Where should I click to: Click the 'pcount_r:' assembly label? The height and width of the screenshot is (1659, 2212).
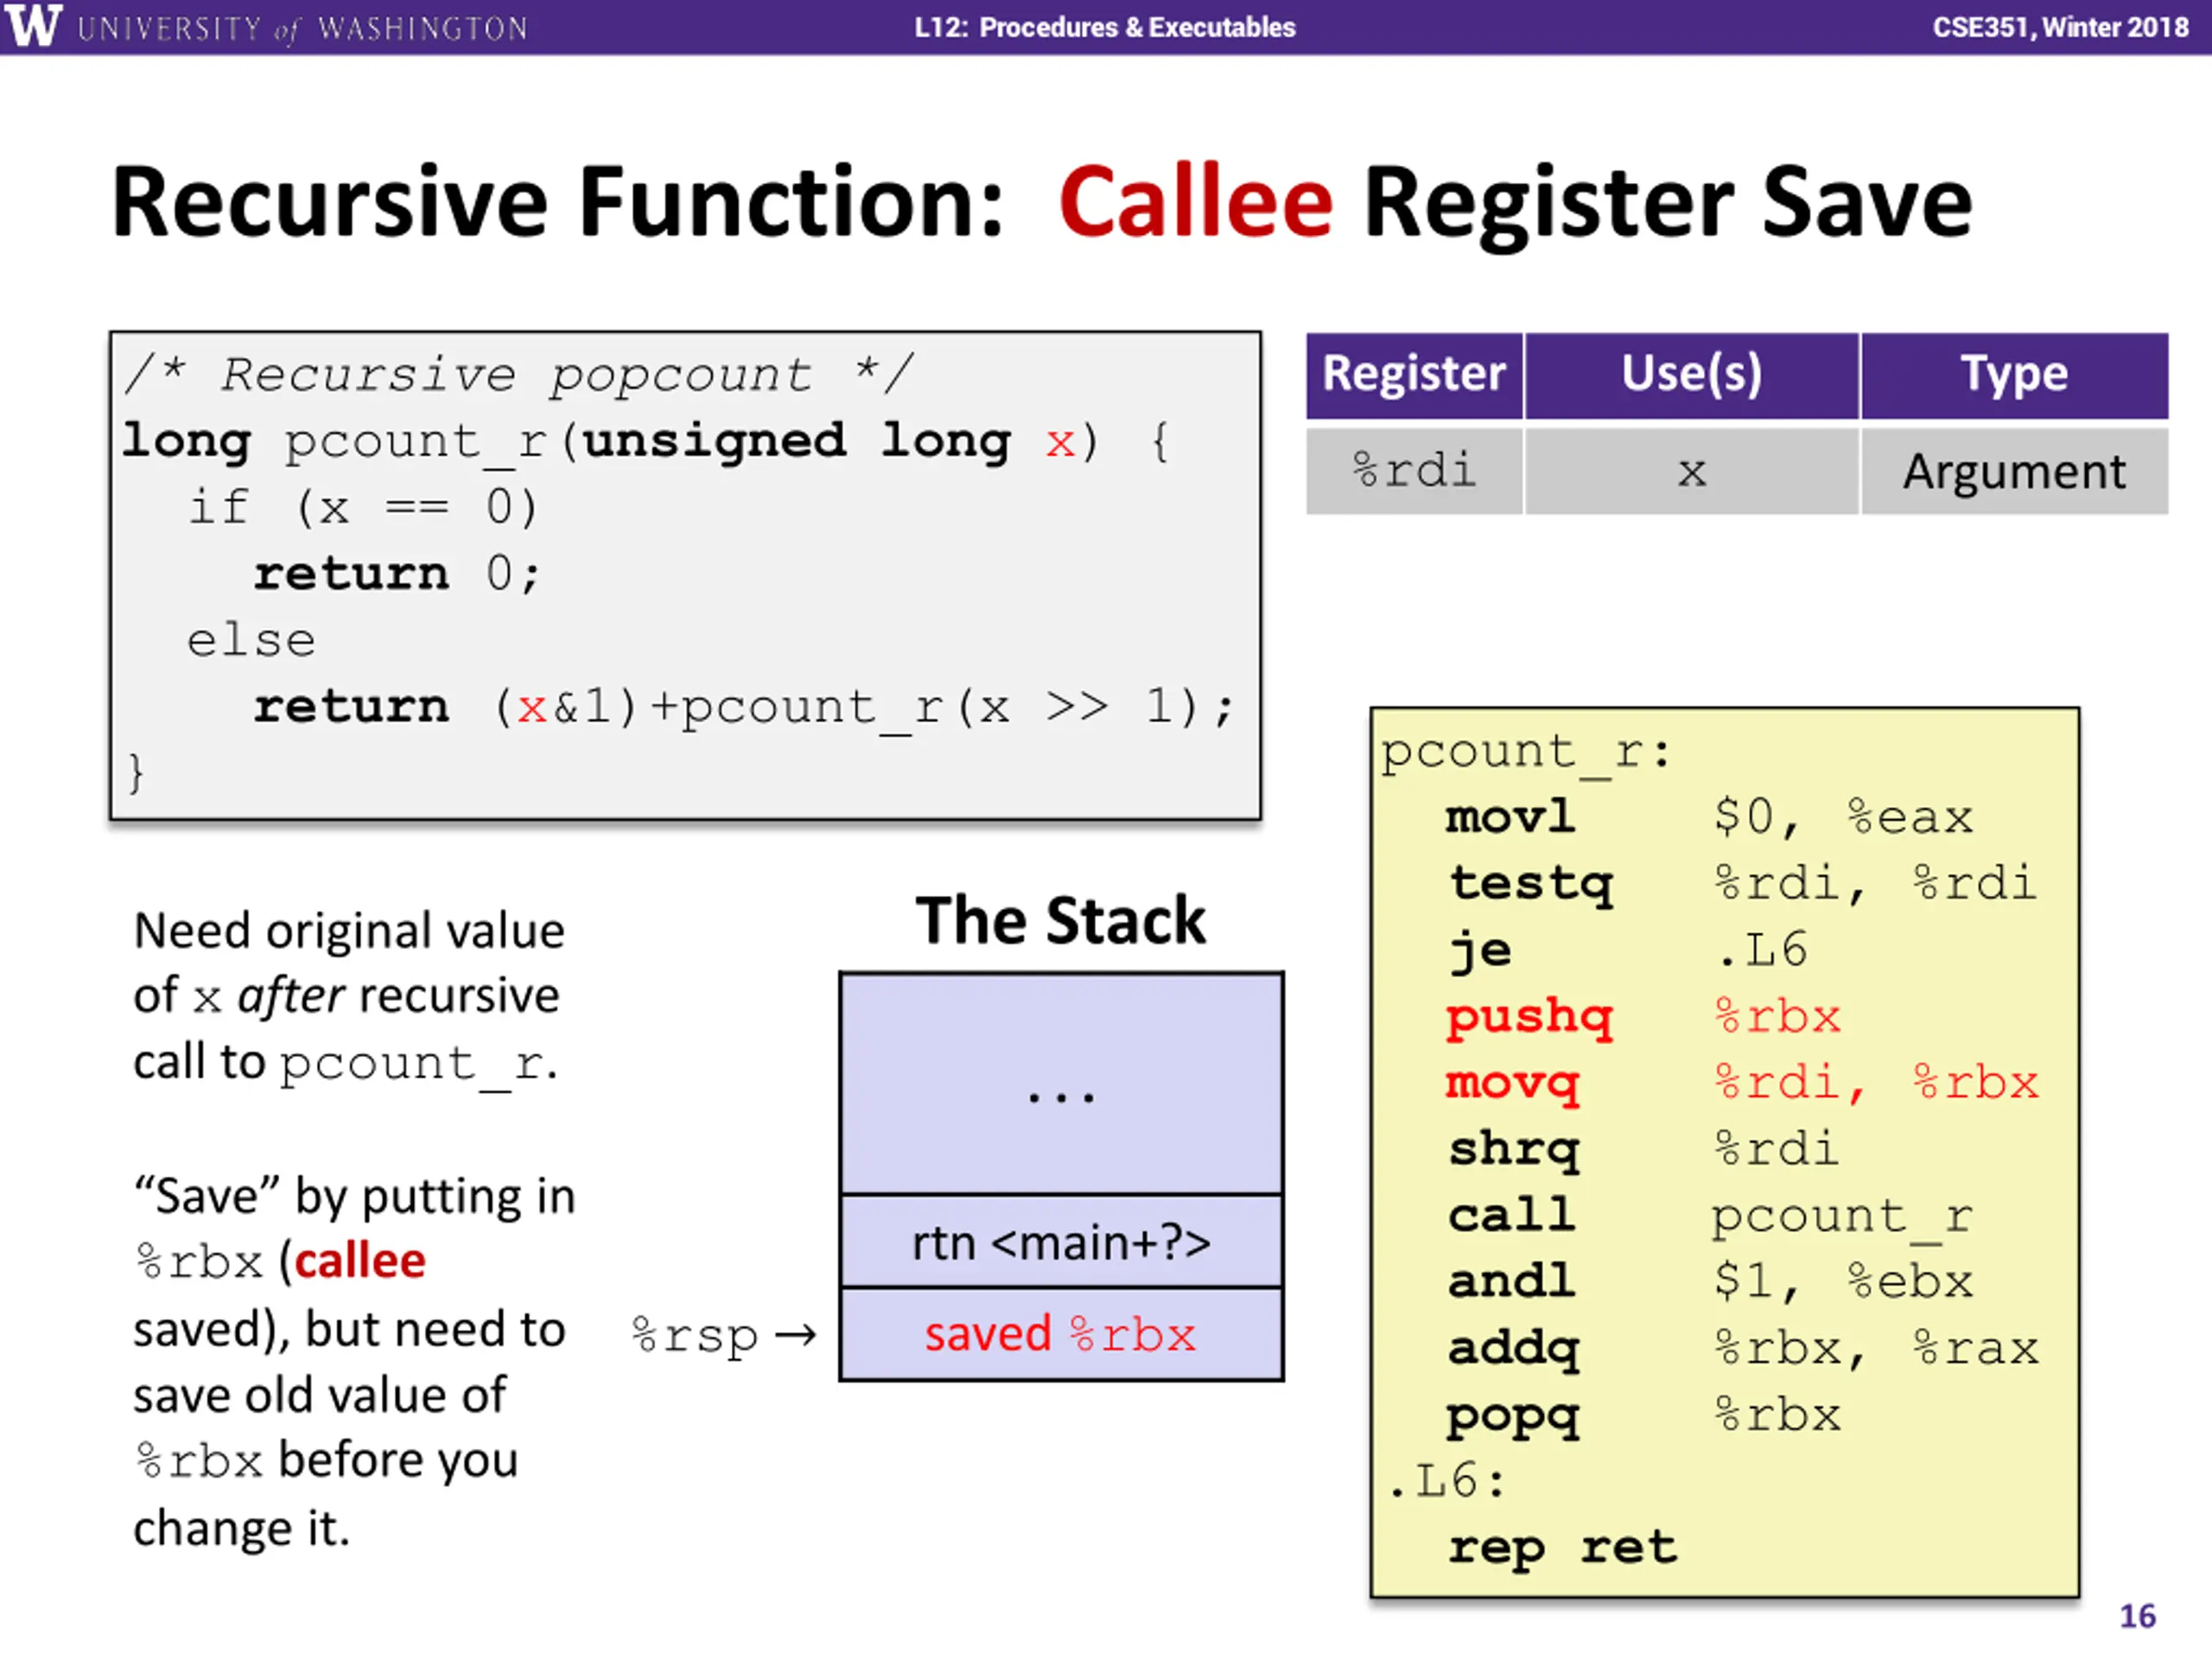point(1526,752)
